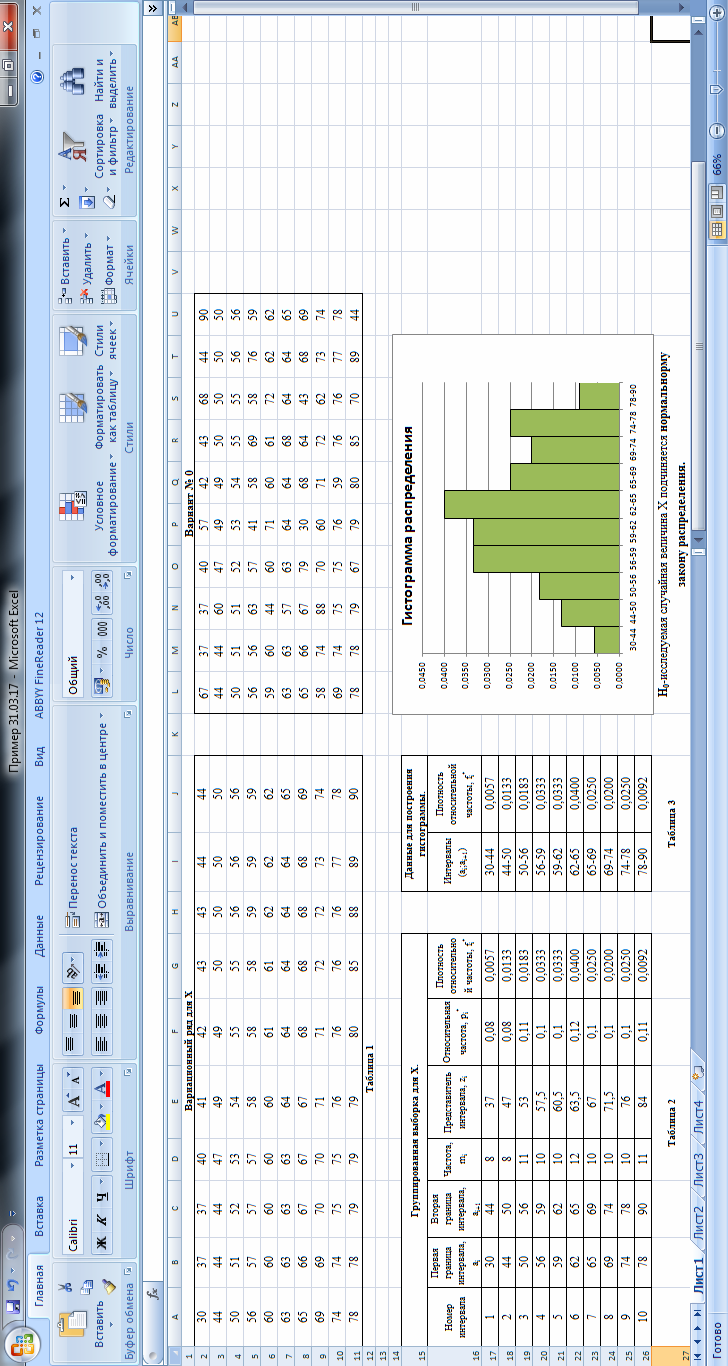Screen dimensions: 728x1366
Task: Click the Clear eraser icon in Редактирование
Action: [x=110, y=202]
